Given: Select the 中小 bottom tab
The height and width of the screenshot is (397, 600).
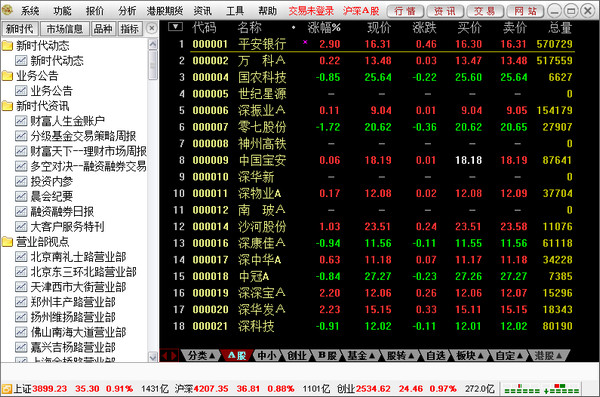Looking at the screenshot, I should [267, 356].
